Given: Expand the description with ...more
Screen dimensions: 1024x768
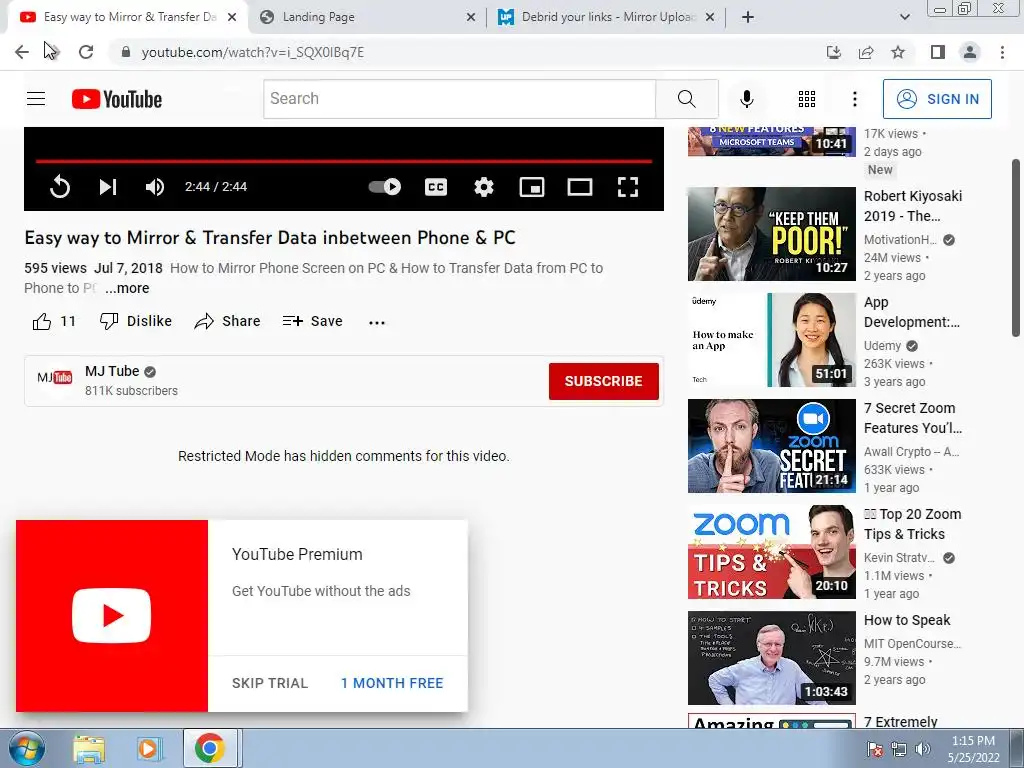Looking at the screenshot, I should (x=127, y=288).
